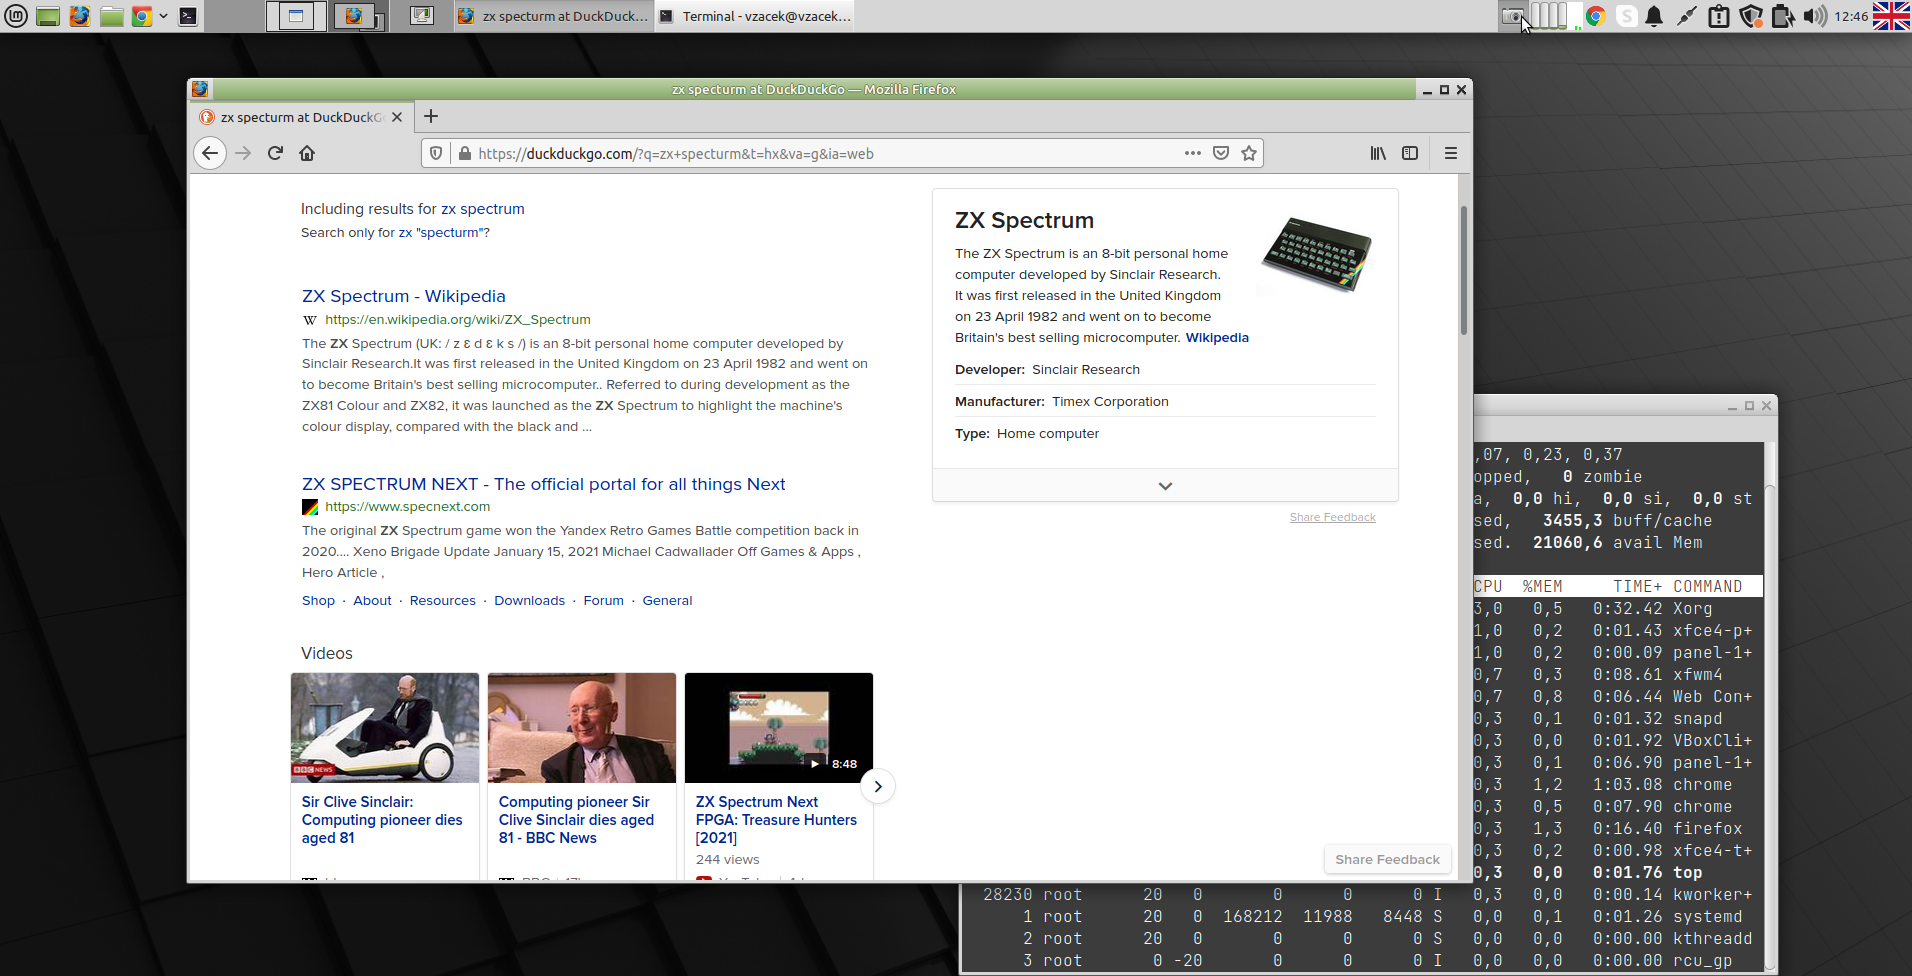The height and width of the screenshot is (976, 1912).
Task: Click wikipedia.org URL under first result
Action: click(457, 320)
